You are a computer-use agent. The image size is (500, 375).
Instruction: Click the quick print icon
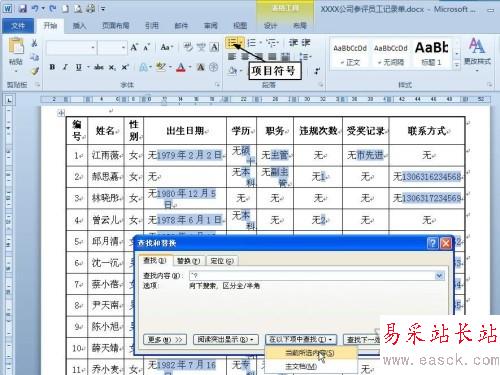[x=91, y=8]
